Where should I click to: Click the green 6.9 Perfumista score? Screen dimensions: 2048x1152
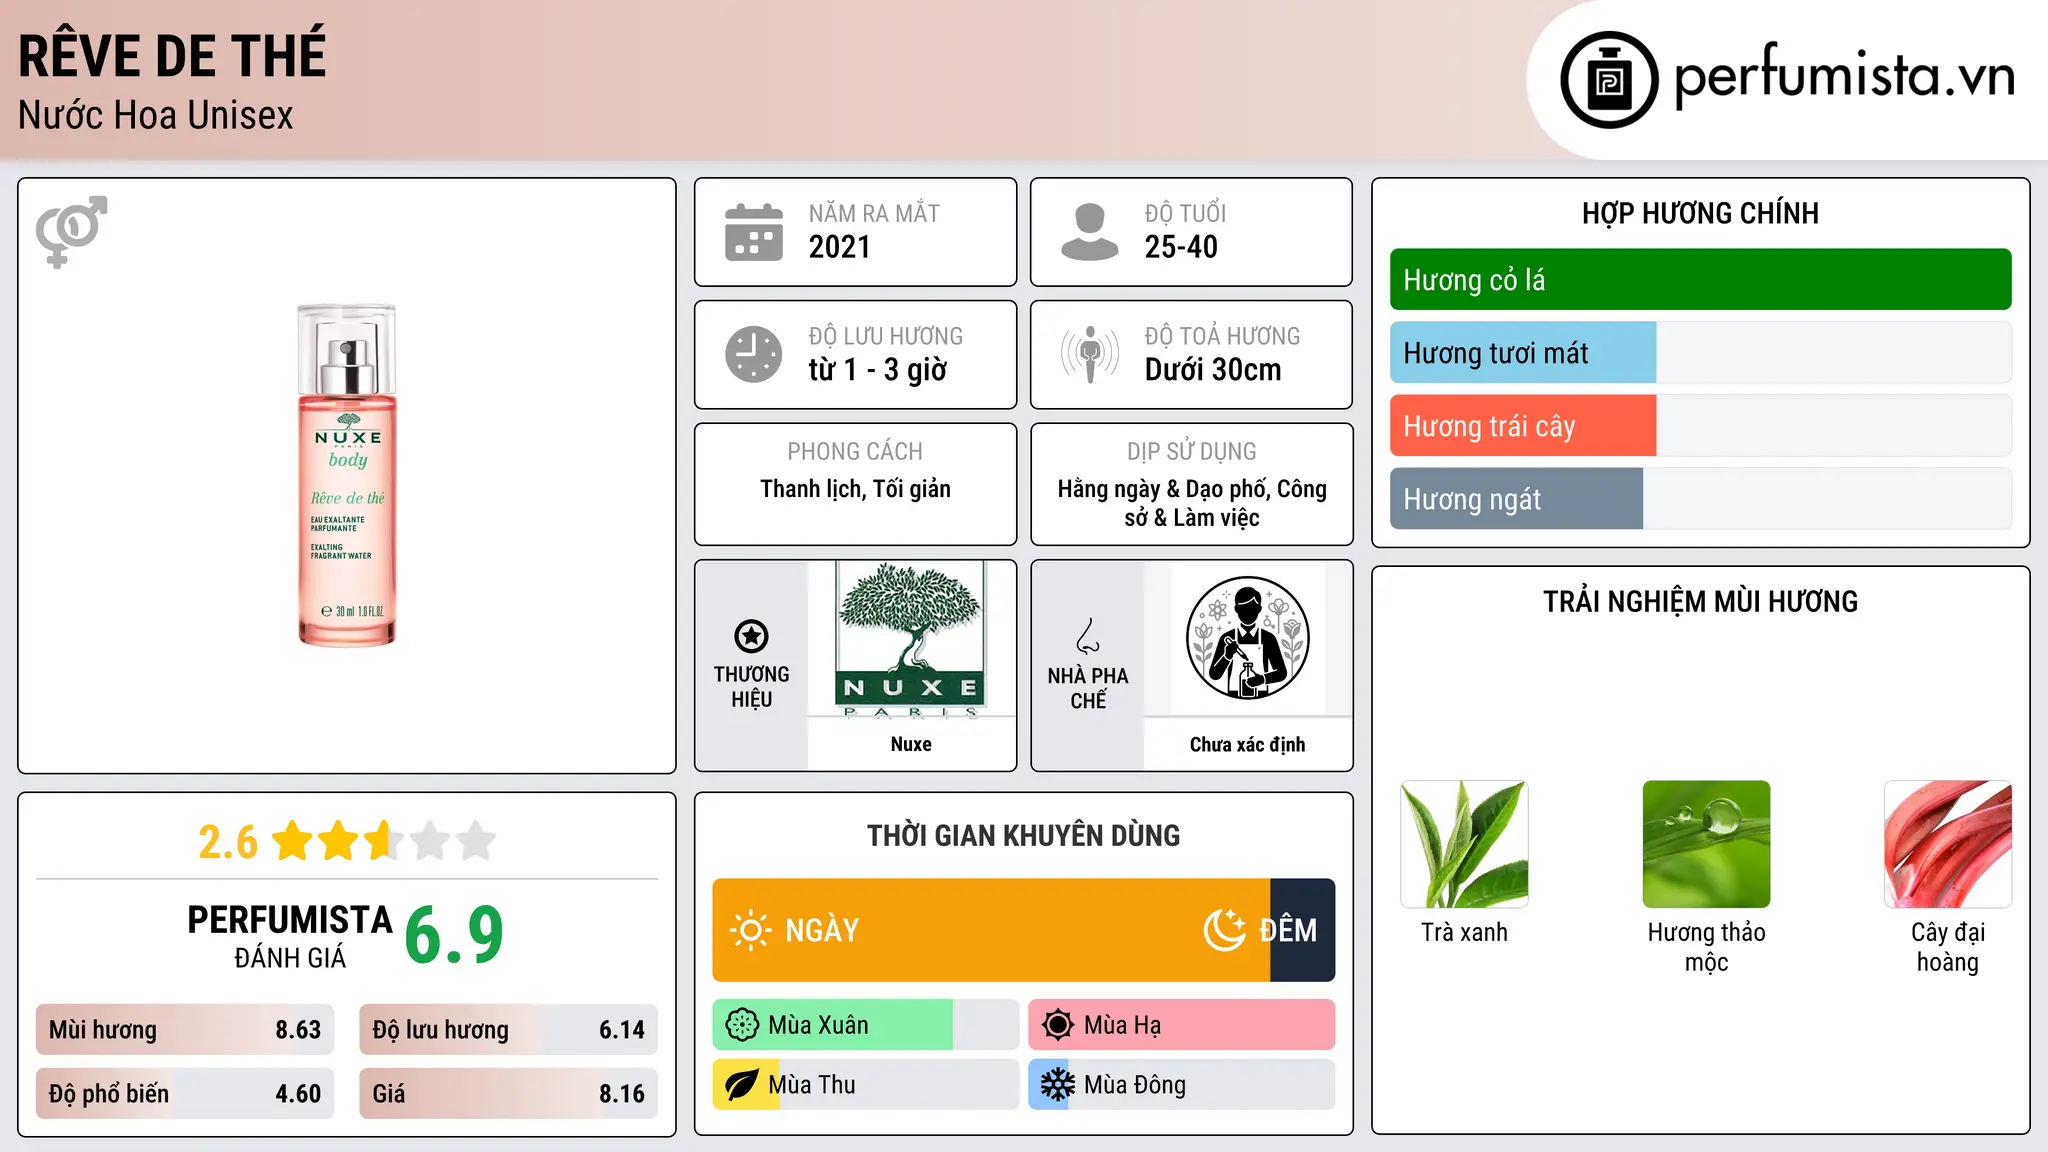tap(454, 935)
